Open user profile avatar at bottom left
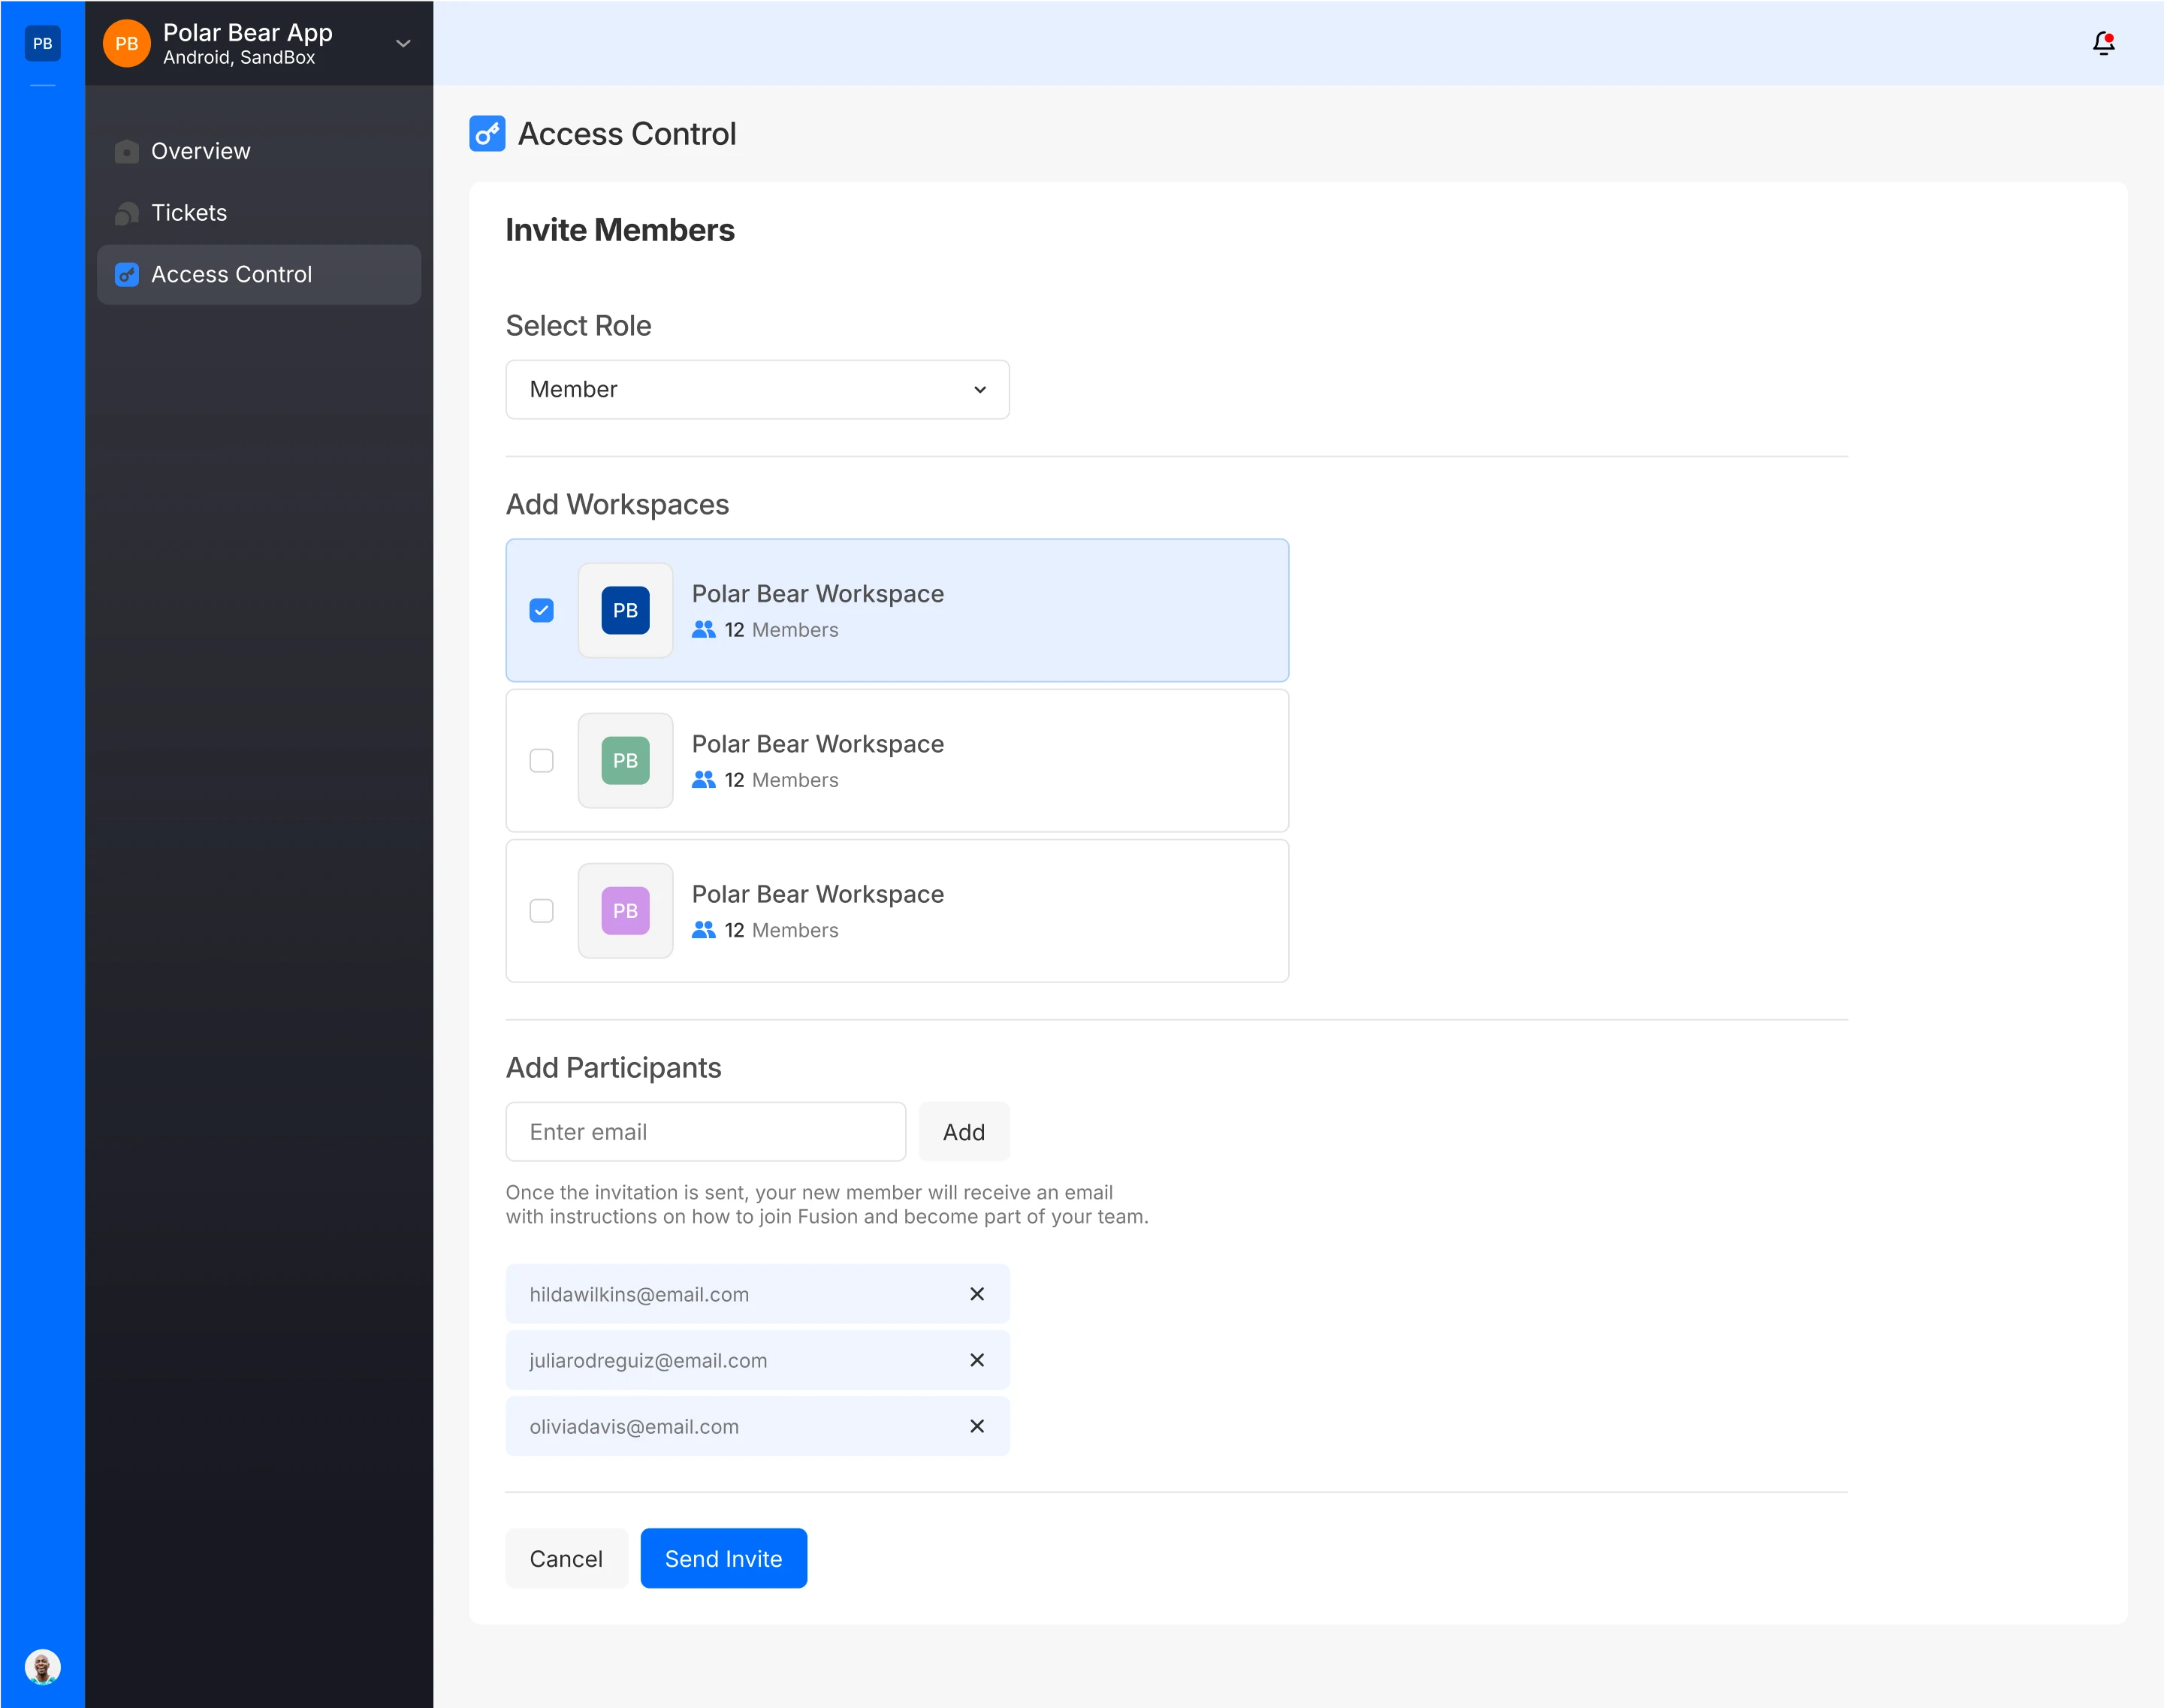This screenshot has width=2164, height=1708. [x=42, y=1667]
